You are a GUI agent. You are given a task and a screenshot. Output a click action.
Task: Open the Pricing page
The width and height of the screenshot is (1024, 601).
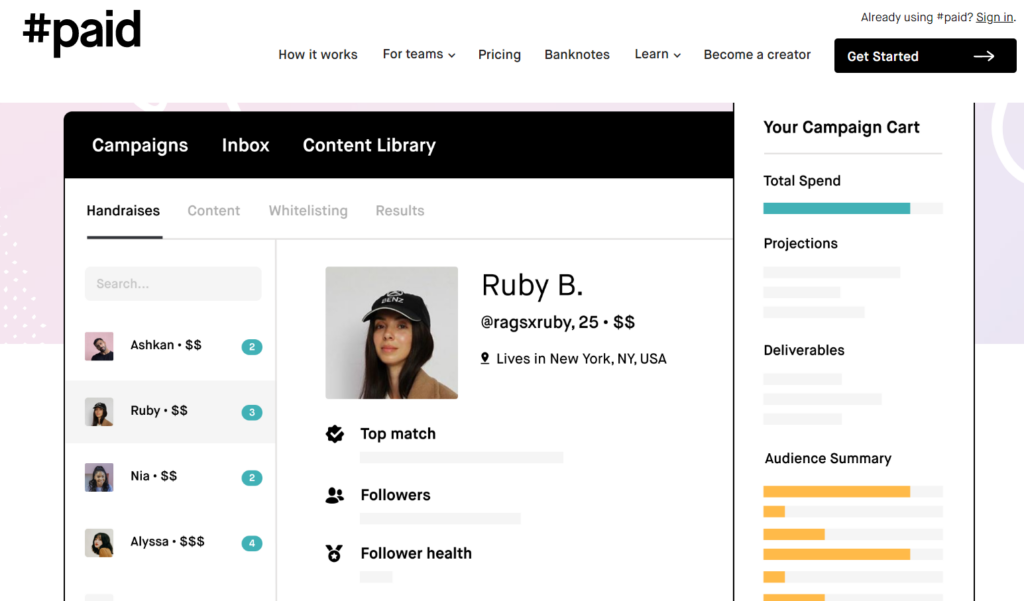(x=500, y=55)
